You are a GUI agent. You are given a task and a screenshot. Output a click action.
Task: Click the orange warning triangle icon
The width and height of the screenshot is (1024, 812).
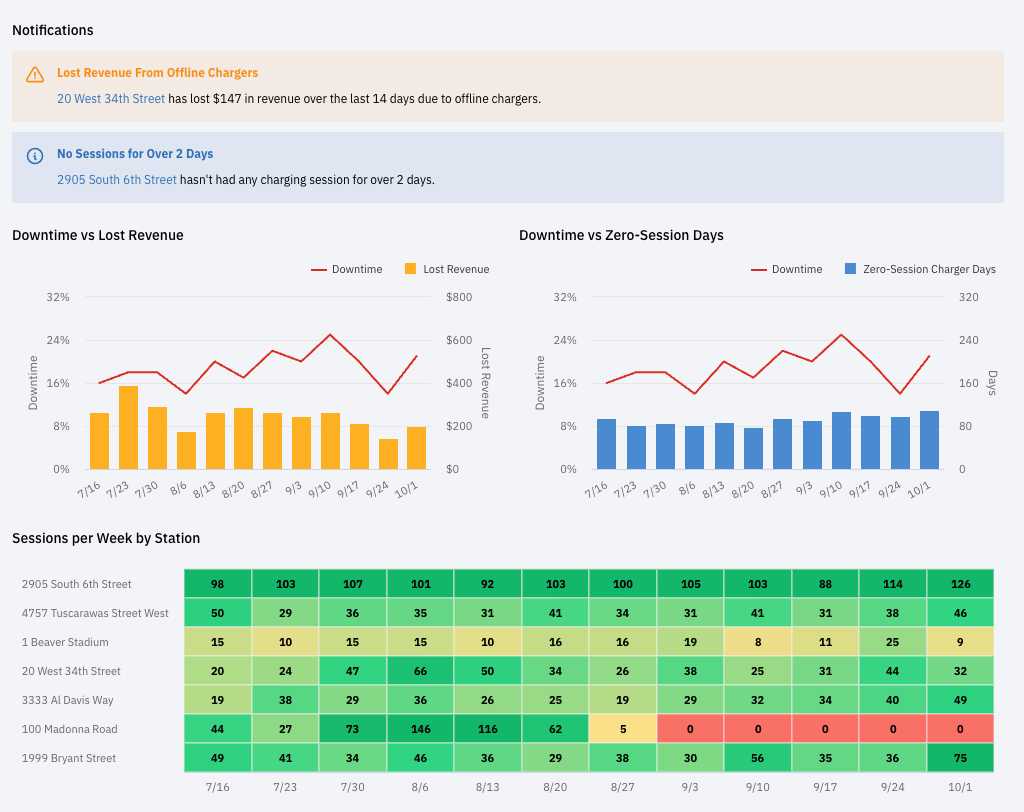click(35, 74)
